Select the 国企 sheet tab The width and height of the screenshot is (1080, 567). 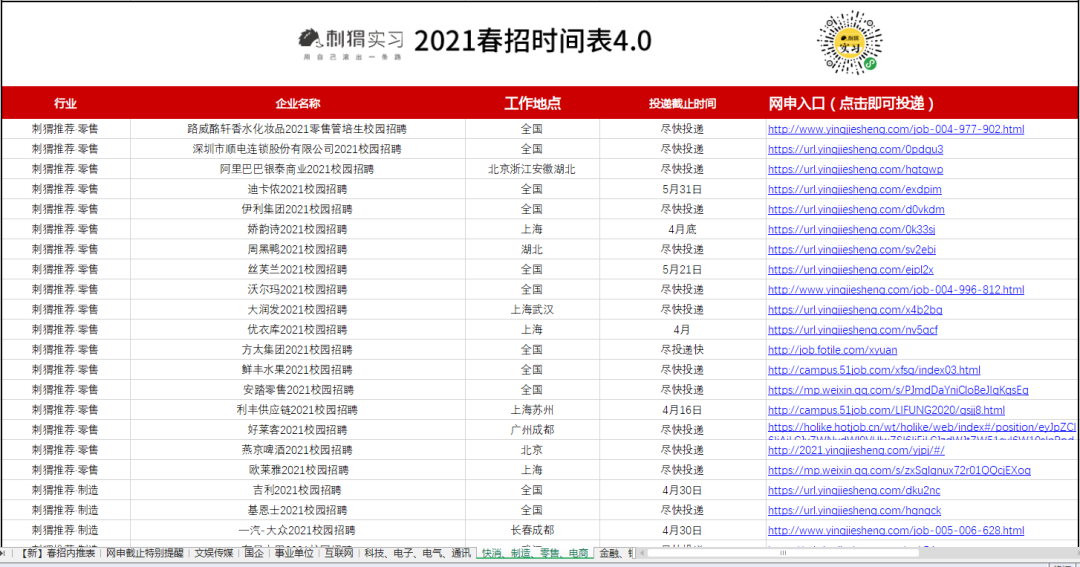click(253, 553)
